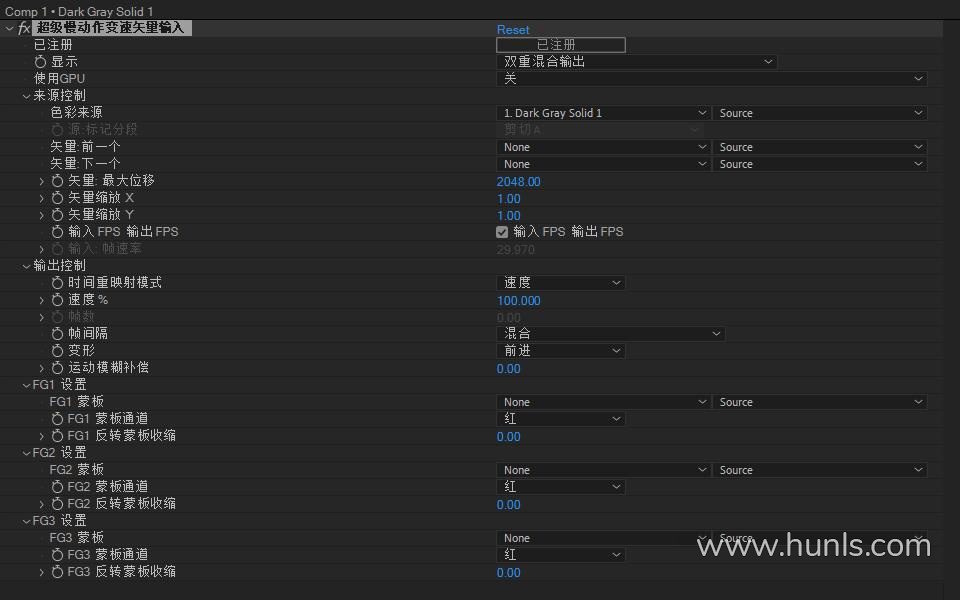Click the stopwatch beside 速度 %
Screen dimensions: 960x600
(58, 300)
